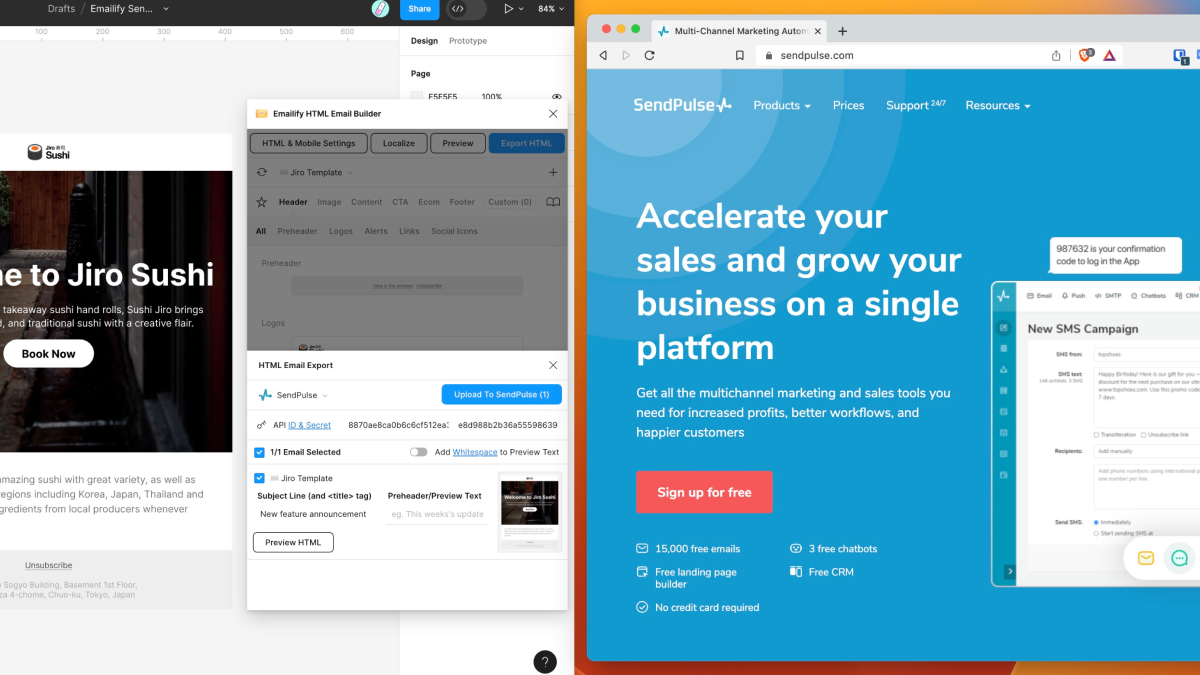Click the browser share icon
Screen dimensions: 1200x675
tap(1056, 56)
